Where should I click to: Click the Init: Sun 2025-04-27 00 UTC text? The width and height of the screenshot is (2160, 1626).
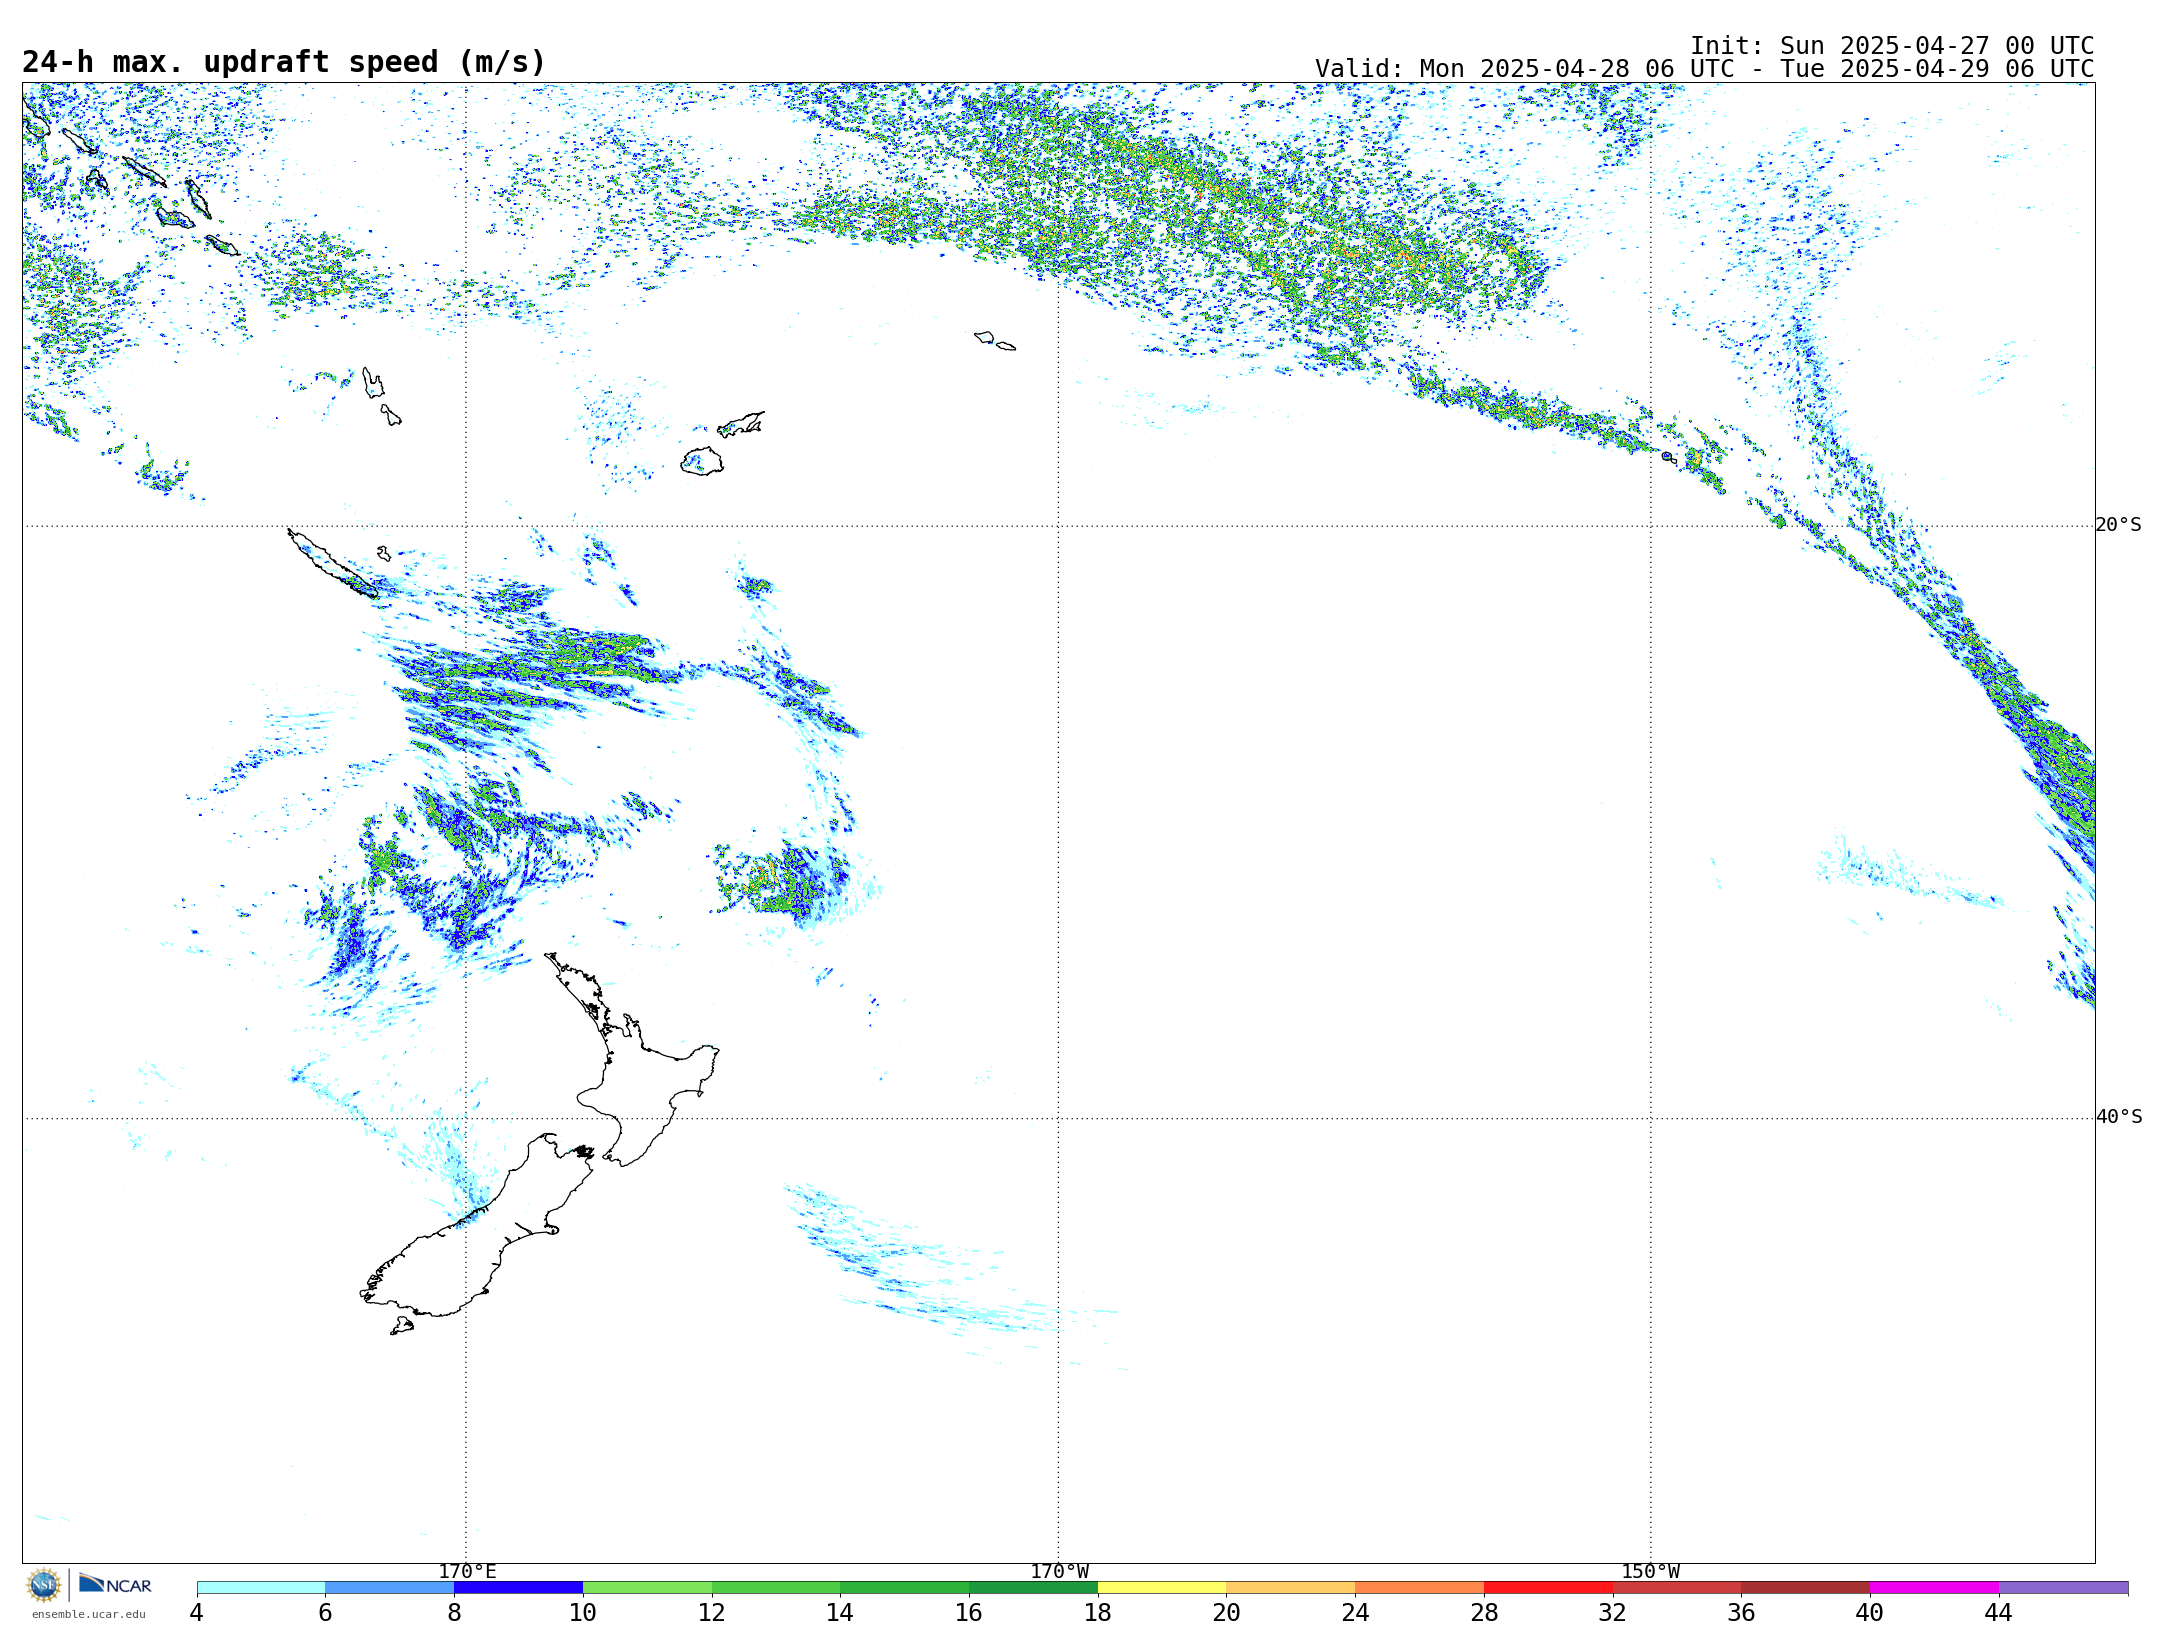[x=1892, y=46]
